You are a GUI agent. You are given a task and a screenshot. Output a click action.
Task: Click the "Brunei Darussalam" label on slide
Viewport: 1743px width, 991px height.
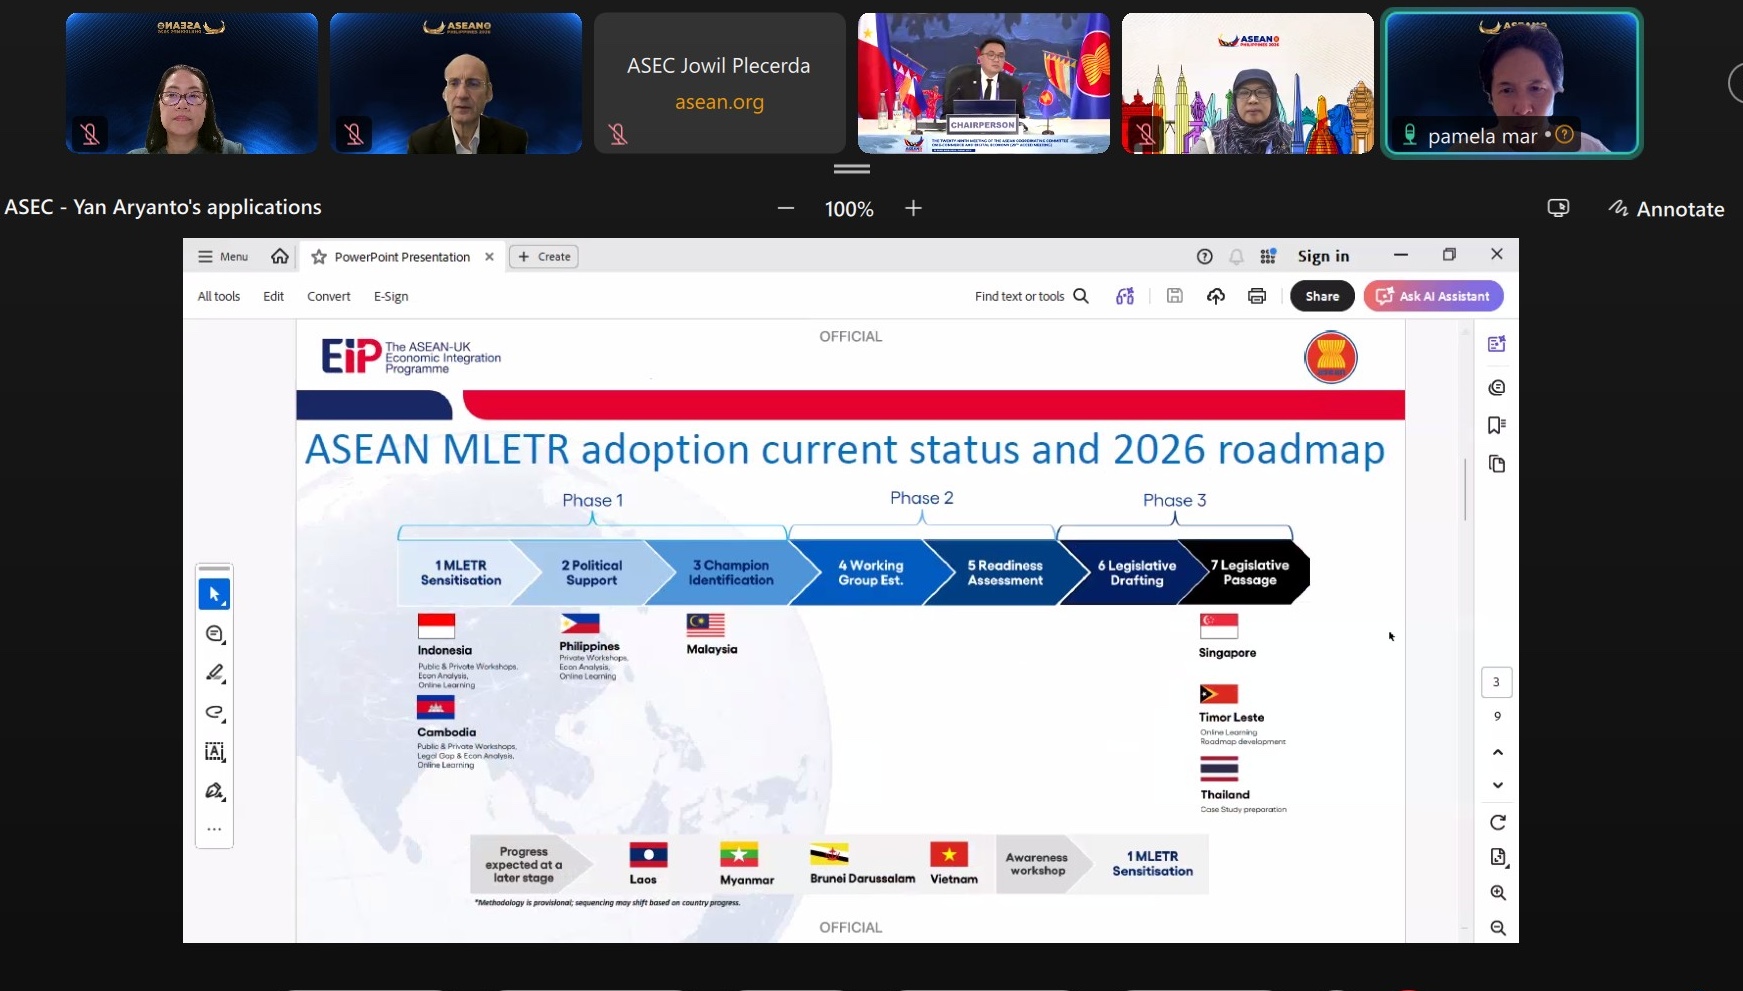pyautogui.click(x=863, y=878)
